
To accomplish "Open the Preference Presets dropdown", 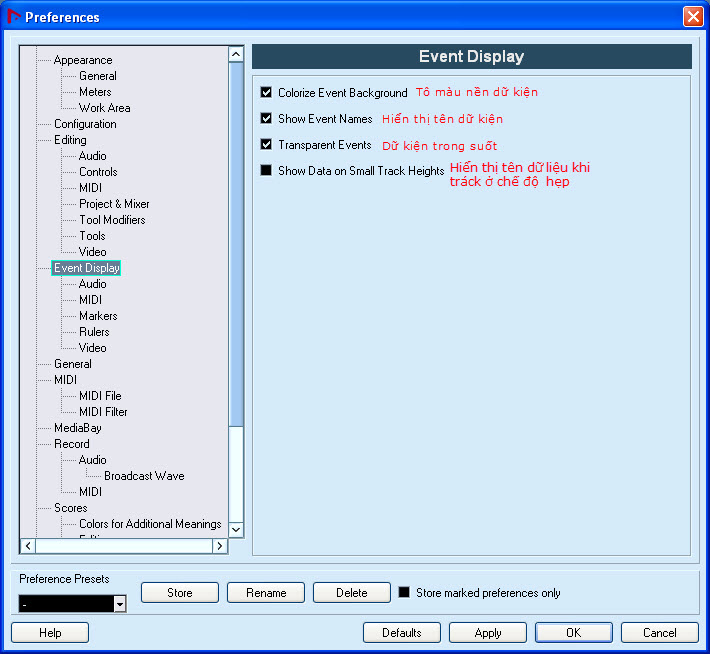I will pyautogui.click(x=120, y=604).
